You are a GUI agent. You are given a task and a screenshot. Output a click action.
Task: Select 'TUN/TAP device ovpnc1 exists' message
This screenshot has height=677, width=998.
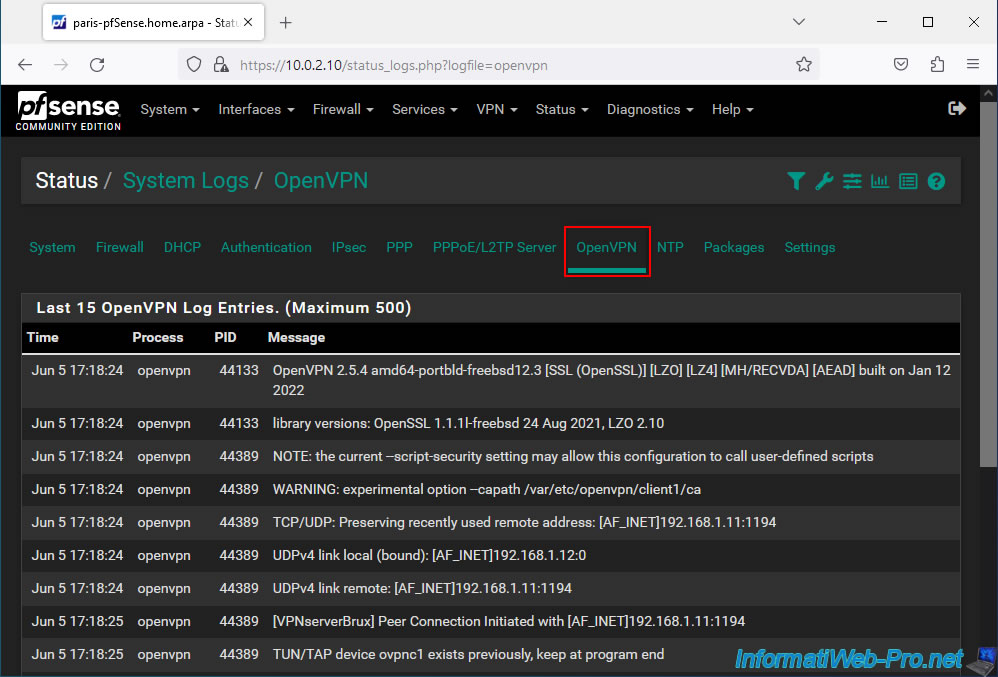coord(468,655)
